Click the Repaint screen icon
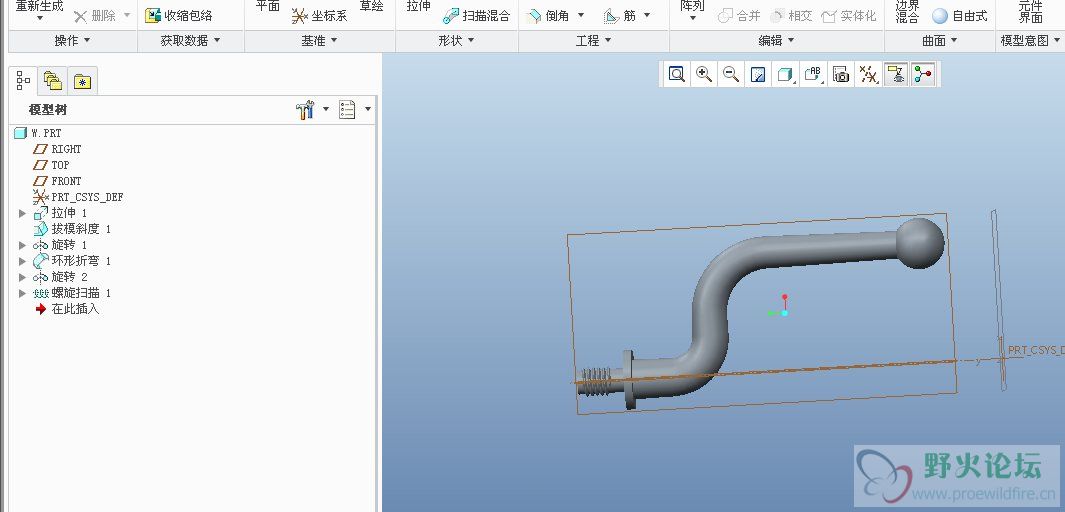 tap(758, 74)
